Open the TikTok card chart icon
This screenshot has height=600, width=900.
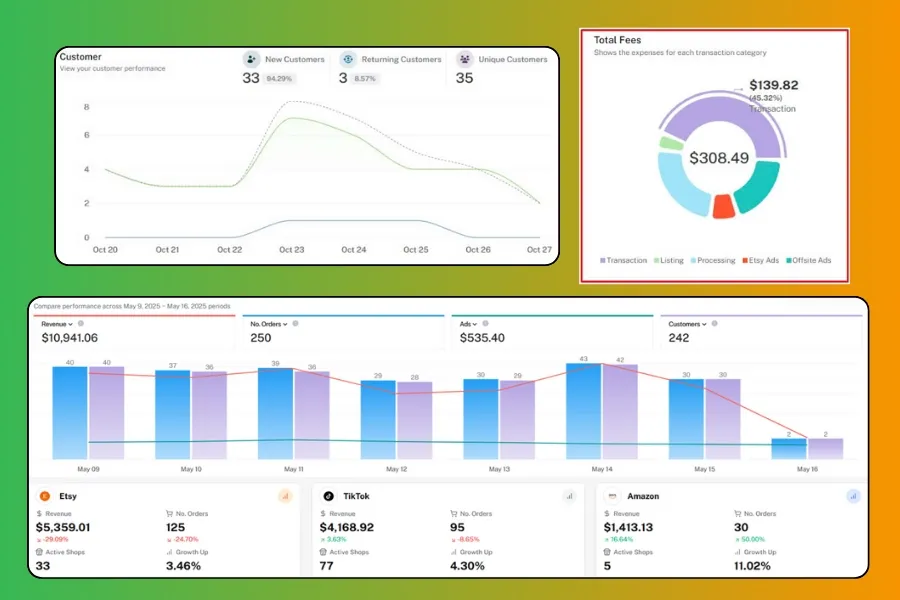click(x=569, y=496)
